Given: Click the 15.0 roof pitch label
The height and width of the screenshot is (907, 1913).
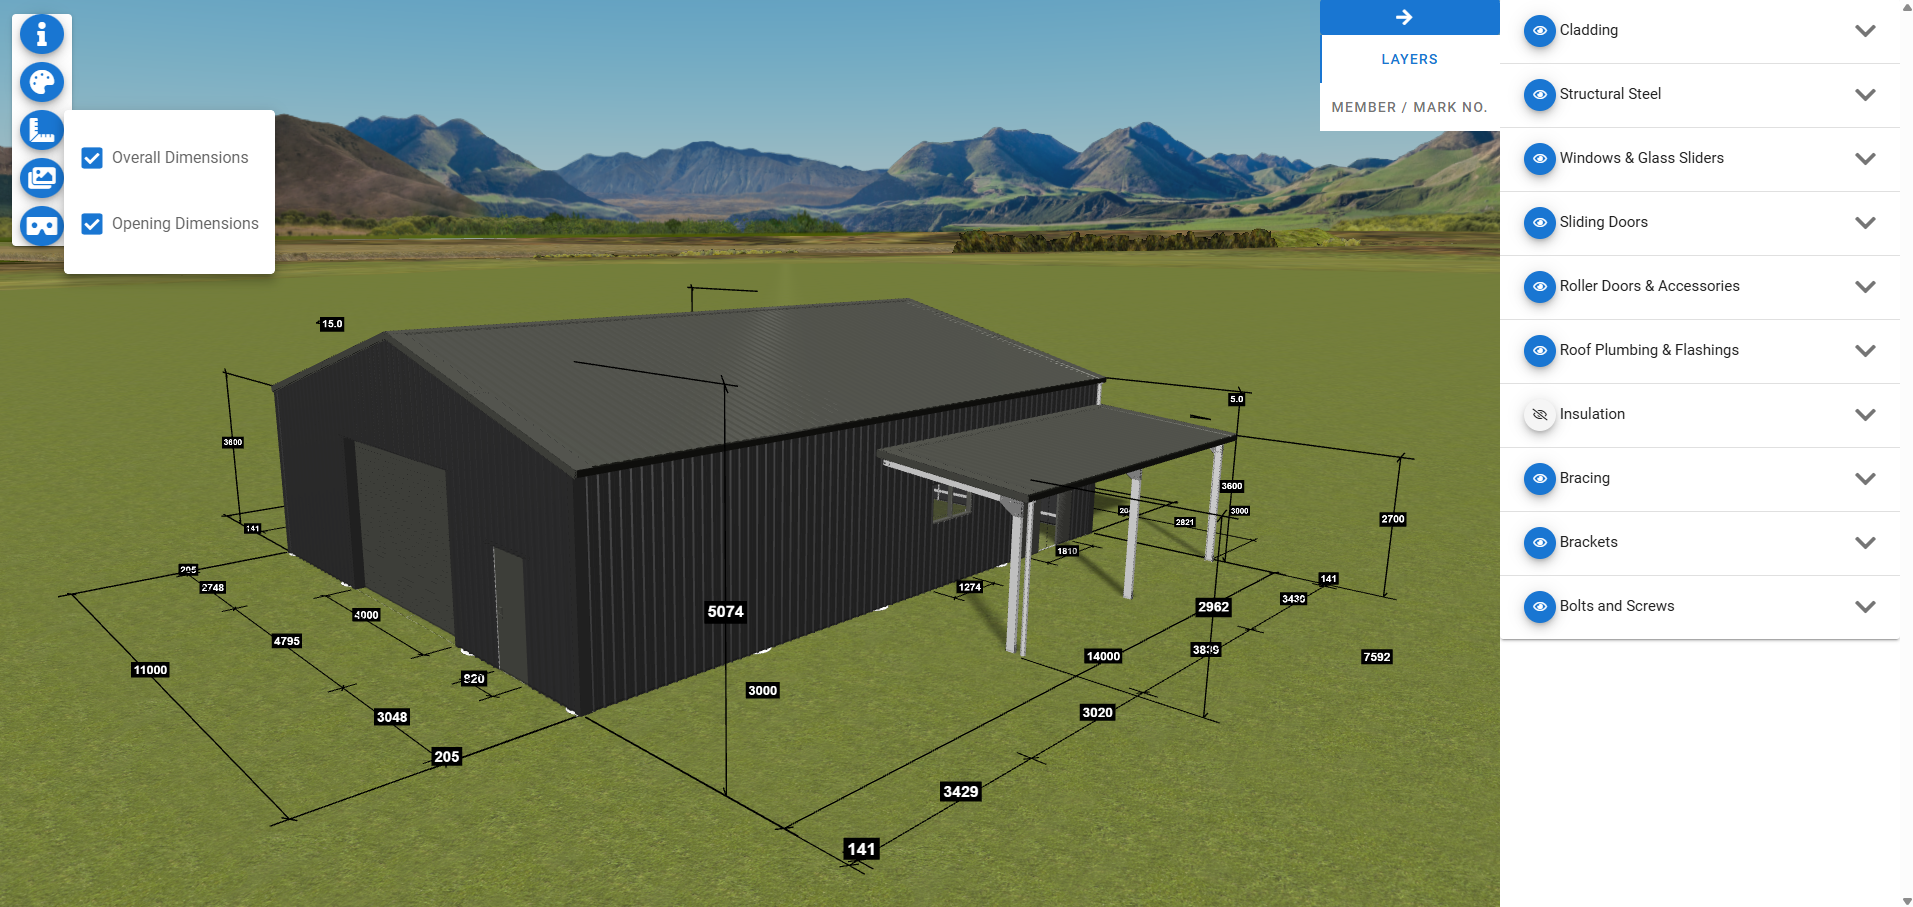Looking at the screenshot, I should [332, 324].
